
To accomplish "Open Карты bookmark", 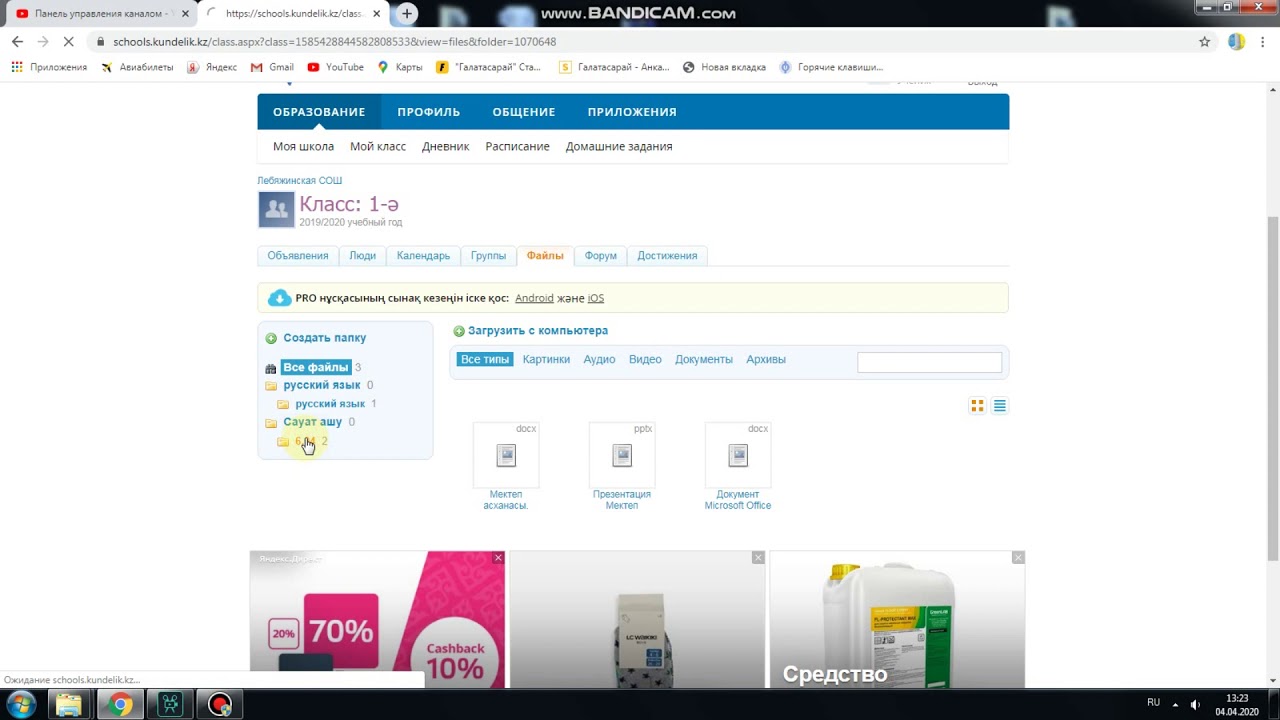I will (x=400, y=67).
